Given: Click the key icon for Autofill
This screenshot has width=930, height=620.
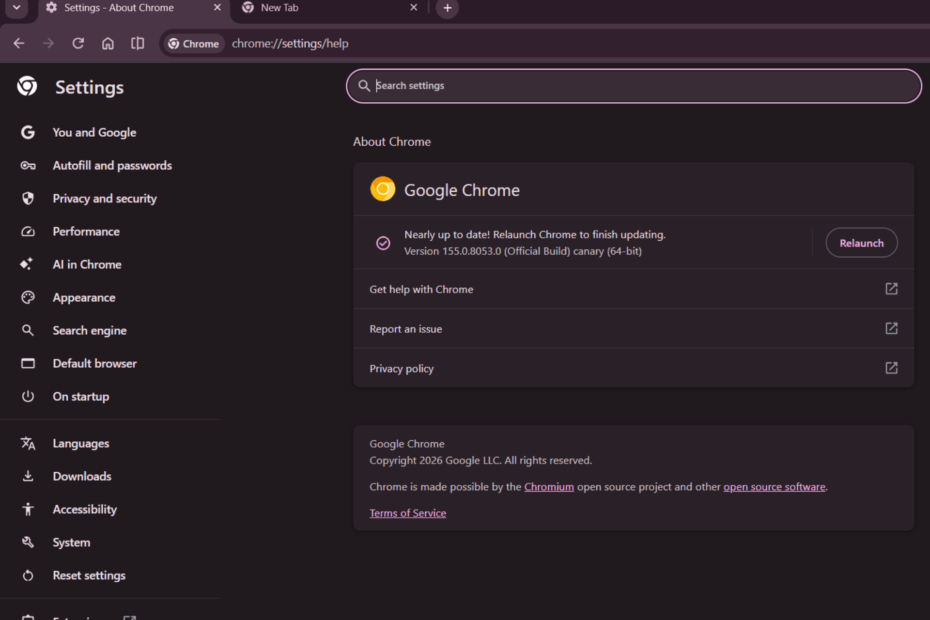Looking at the screenshot, I should 28,166.
